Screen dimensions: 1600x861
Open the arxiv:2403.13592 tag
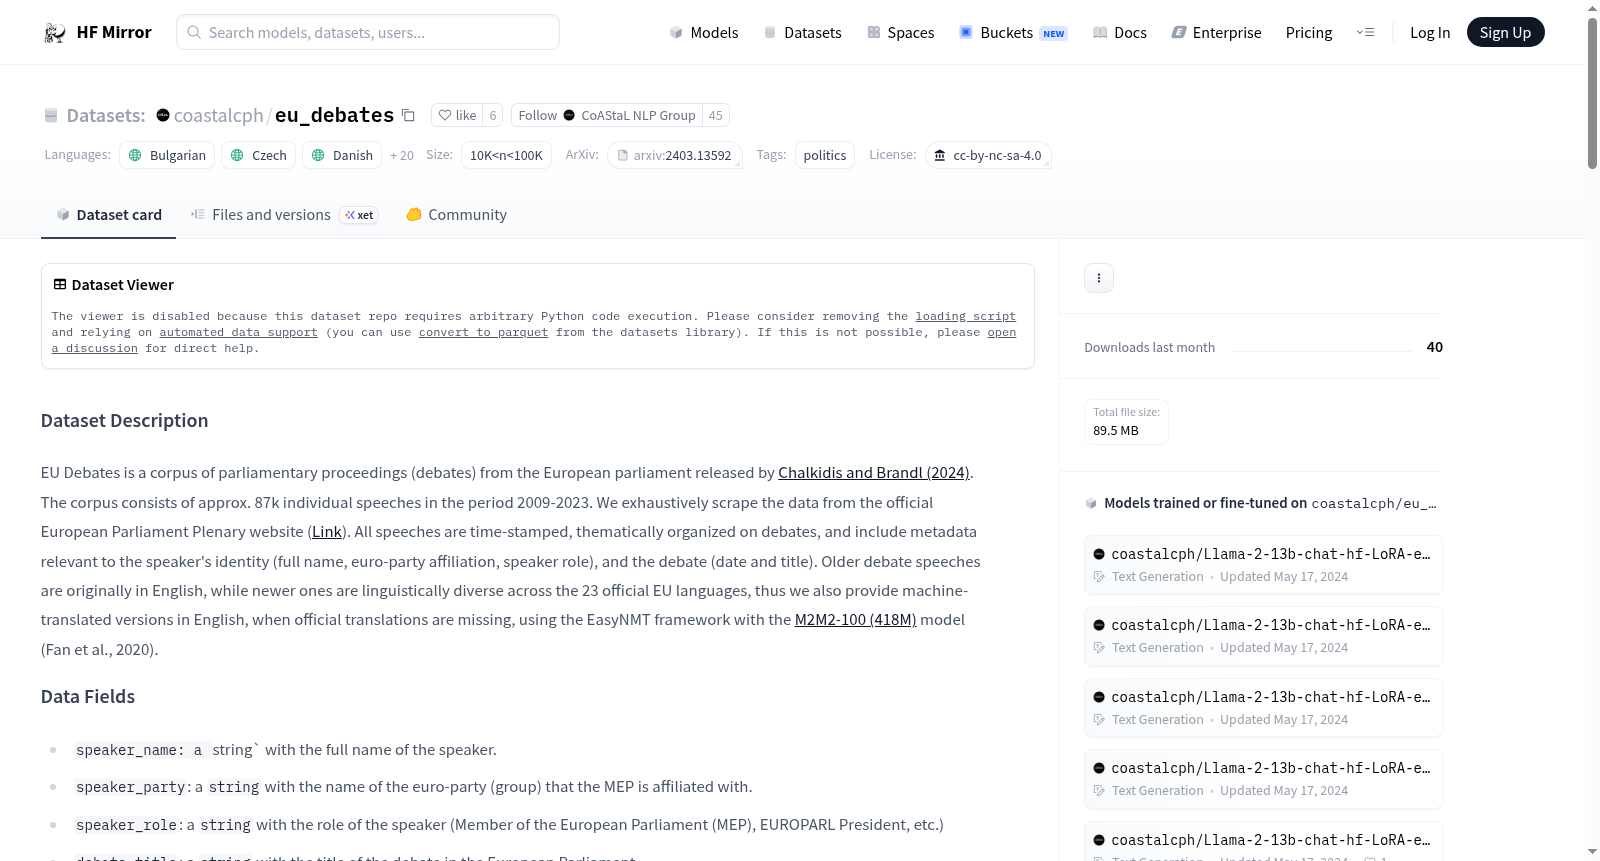pos(675,155)
